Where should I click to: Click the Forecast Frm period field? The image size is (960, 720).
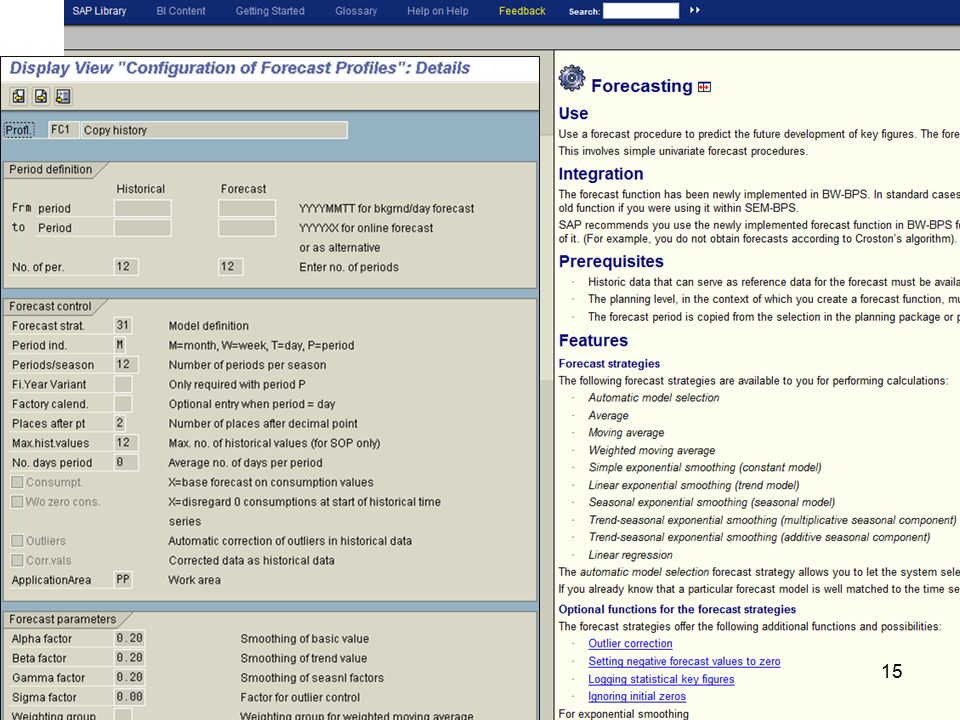pyautogui.click(x=247, y=208)
